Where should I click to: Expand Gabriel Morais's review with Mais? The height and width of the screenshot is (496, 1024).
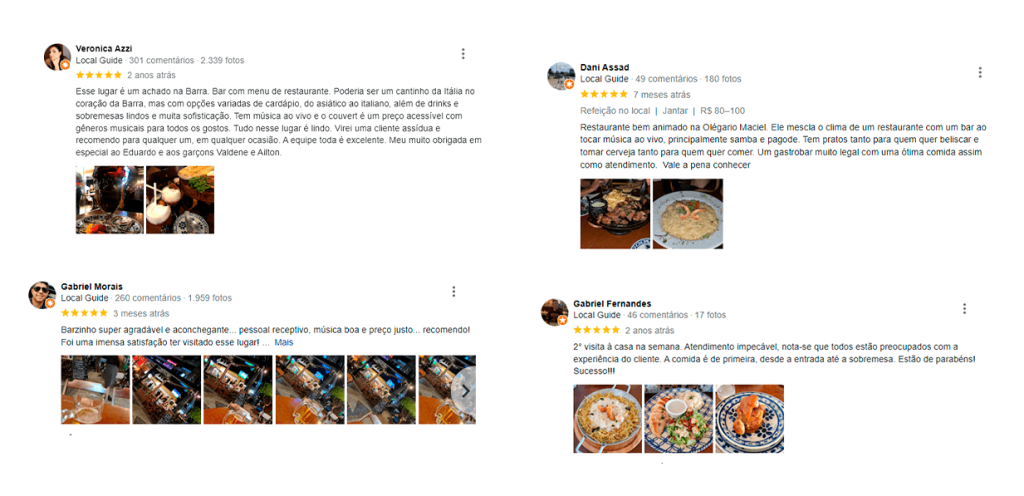tap(283, 343)
